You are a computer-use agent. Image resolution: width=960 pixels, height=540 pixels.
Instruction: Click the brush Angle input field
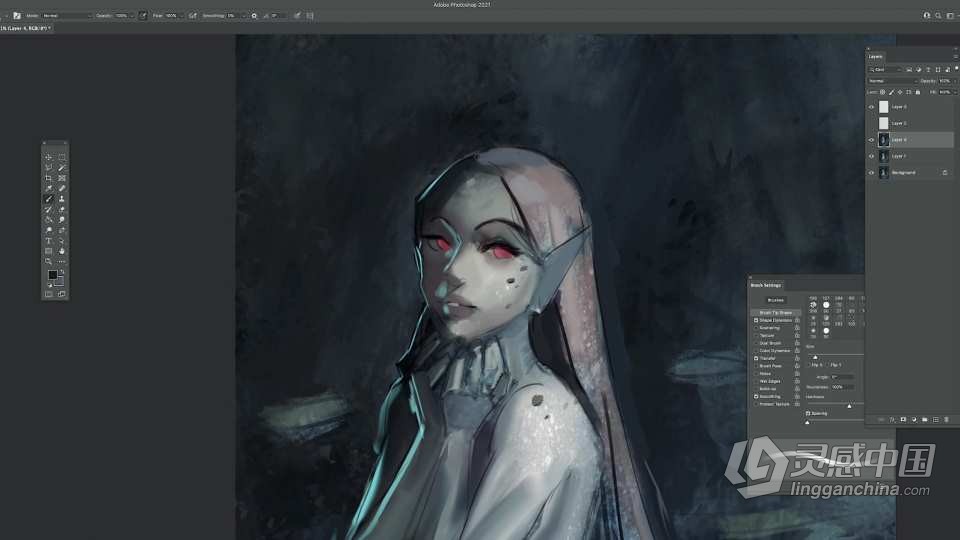pos(842,377)
